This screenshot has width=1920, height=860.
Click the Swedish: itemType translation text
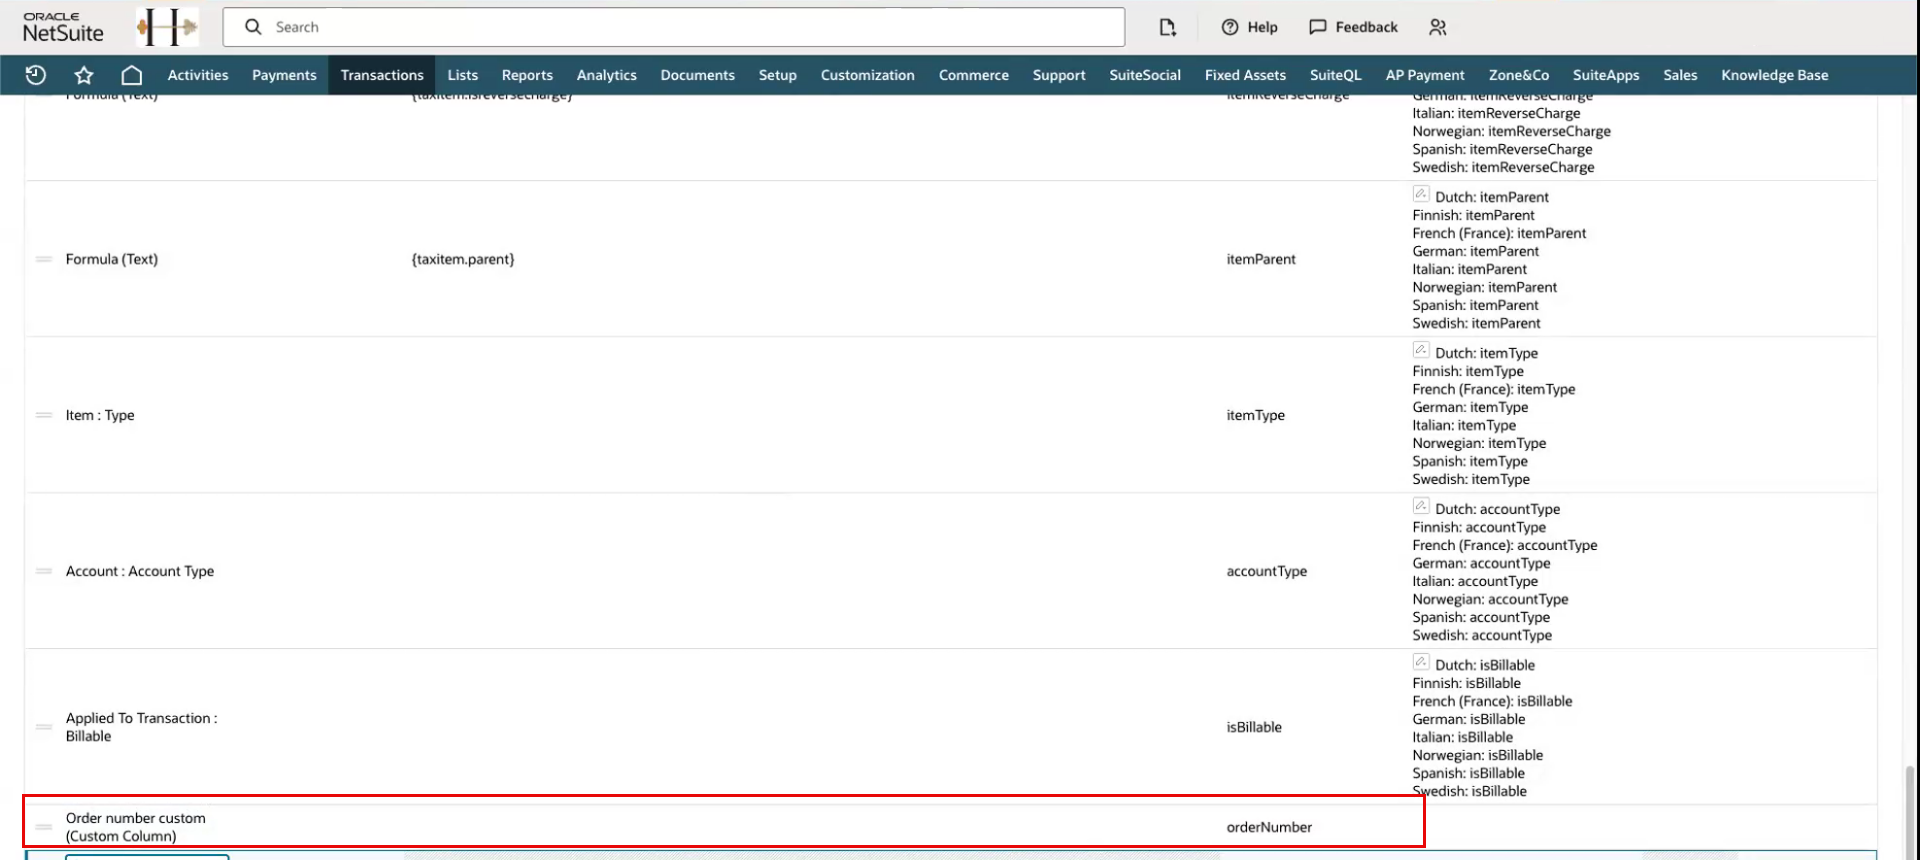(1471, 479)
